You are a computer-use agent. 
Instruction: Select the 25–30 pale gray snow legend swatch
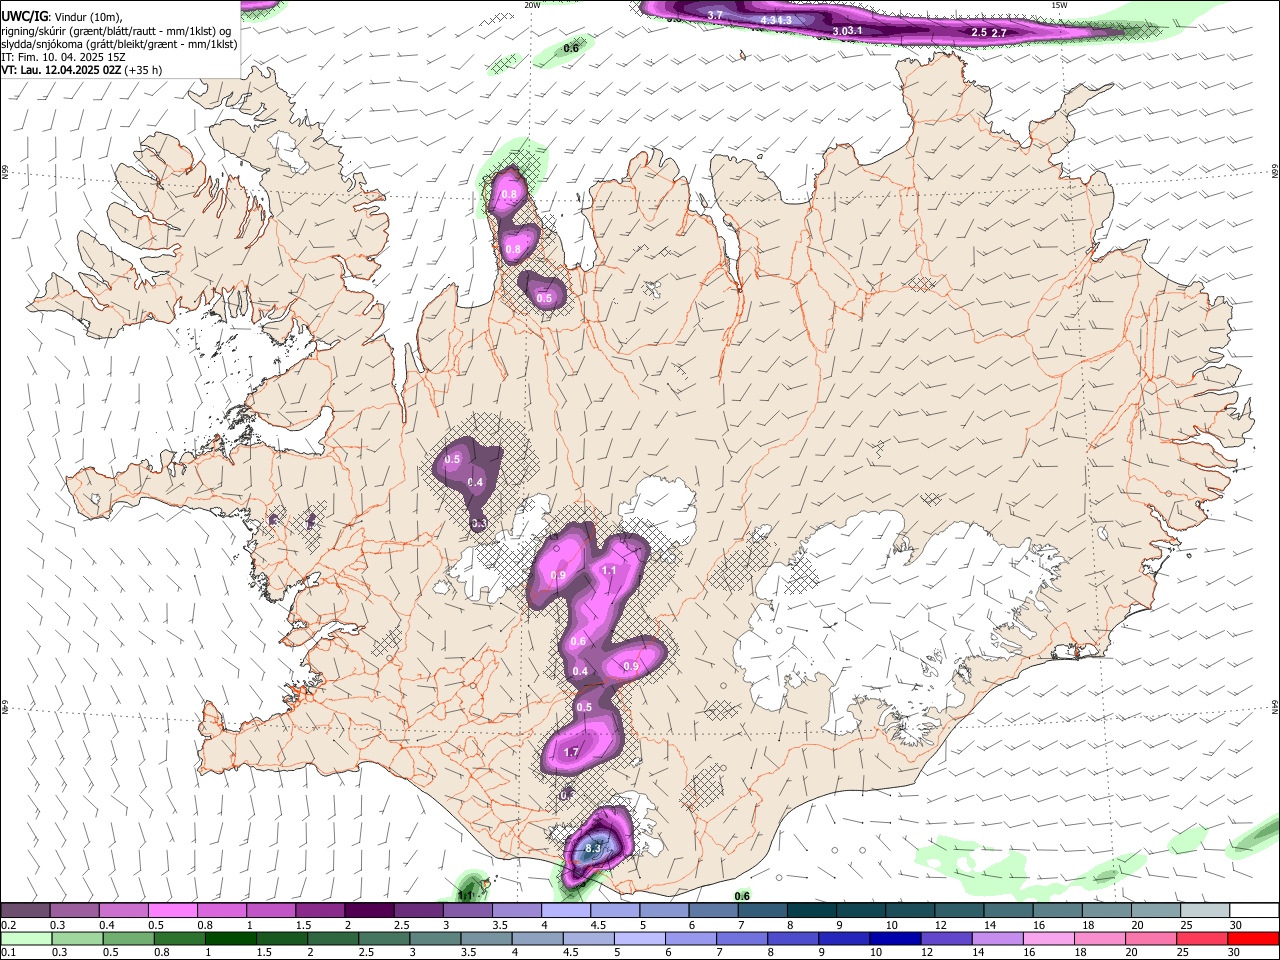[x=1205, y=911]
